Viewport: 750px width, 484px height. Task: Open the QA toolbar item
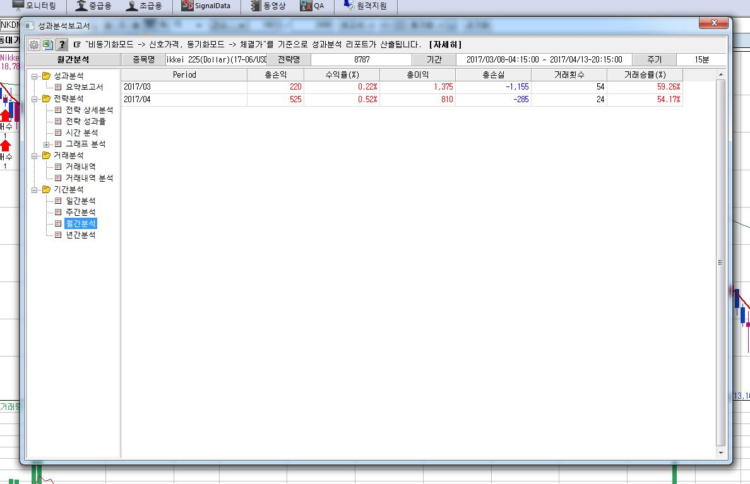[313, 6]
